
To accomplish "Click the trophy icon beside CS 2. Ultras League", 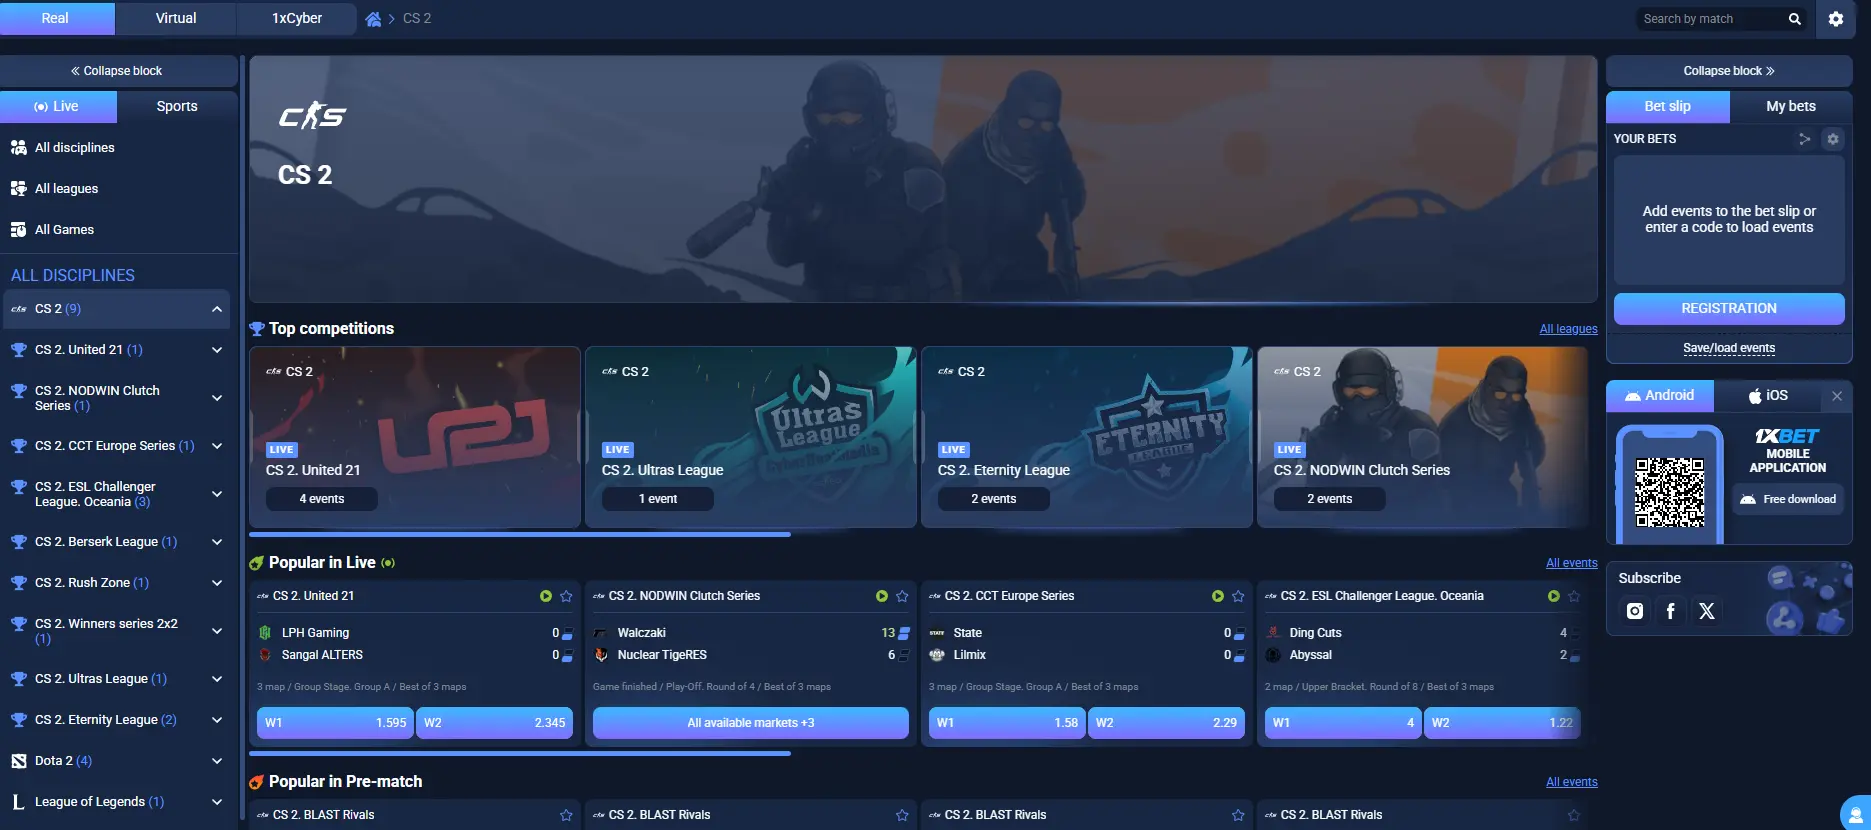I will [x=18, y=679].
